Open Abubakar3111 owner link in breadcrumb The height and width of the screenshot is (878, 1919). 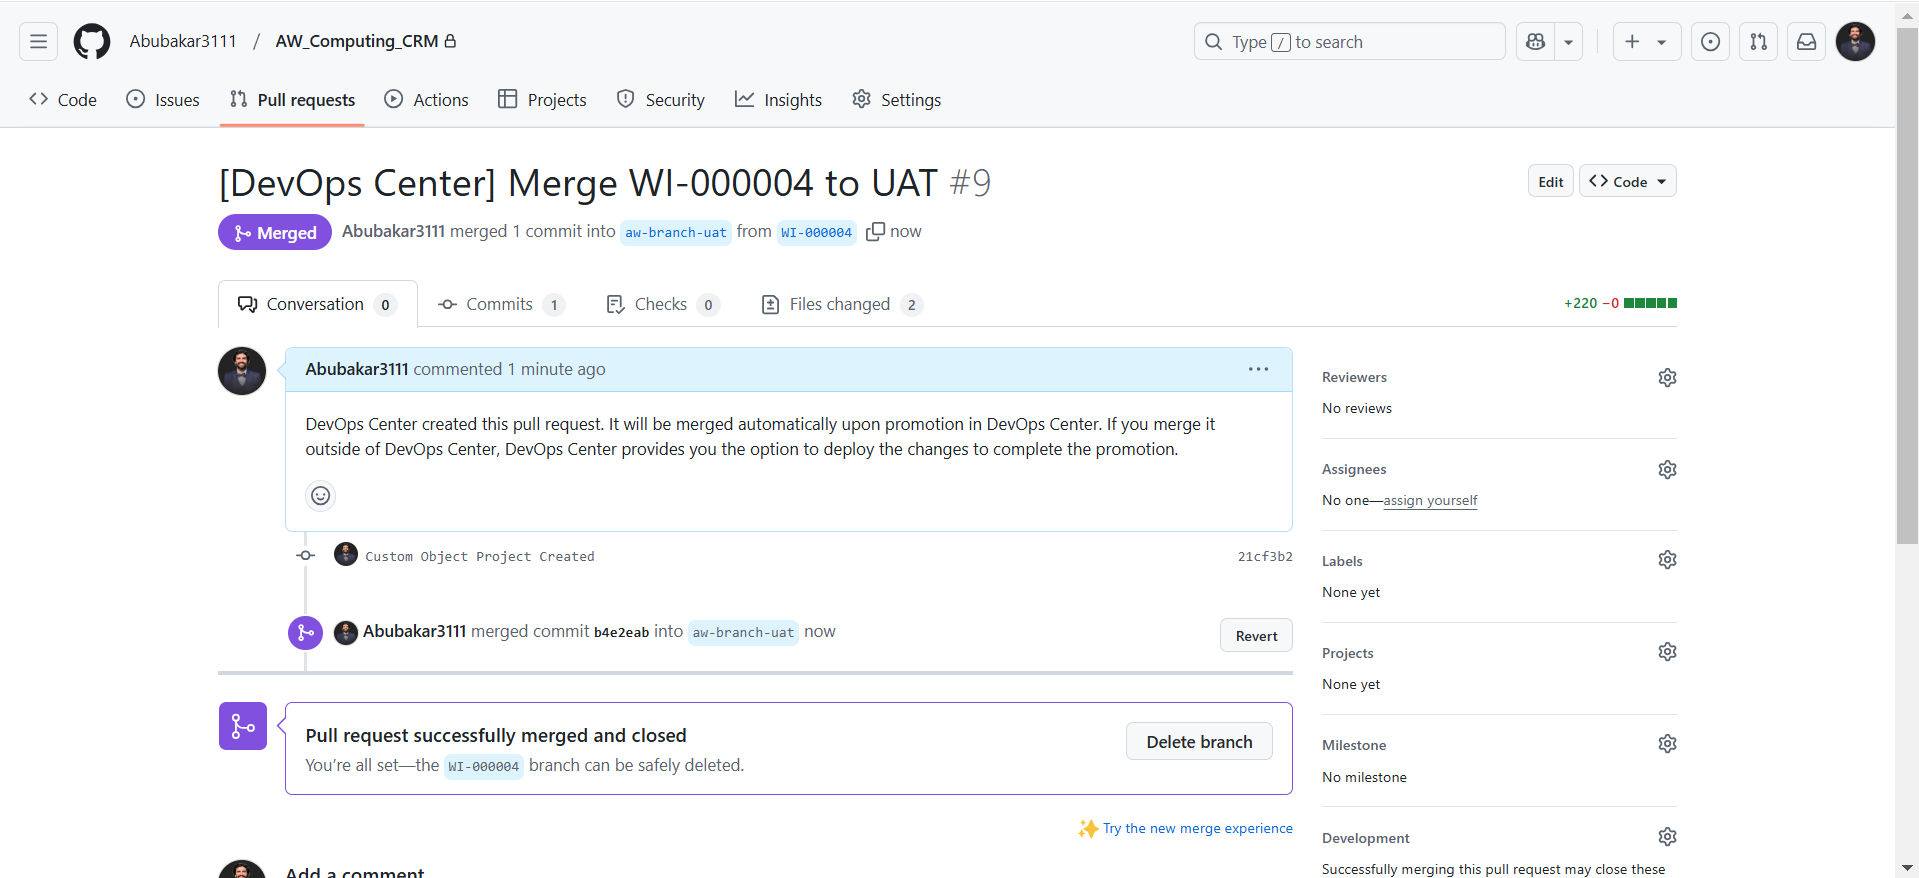click(183, 41)
